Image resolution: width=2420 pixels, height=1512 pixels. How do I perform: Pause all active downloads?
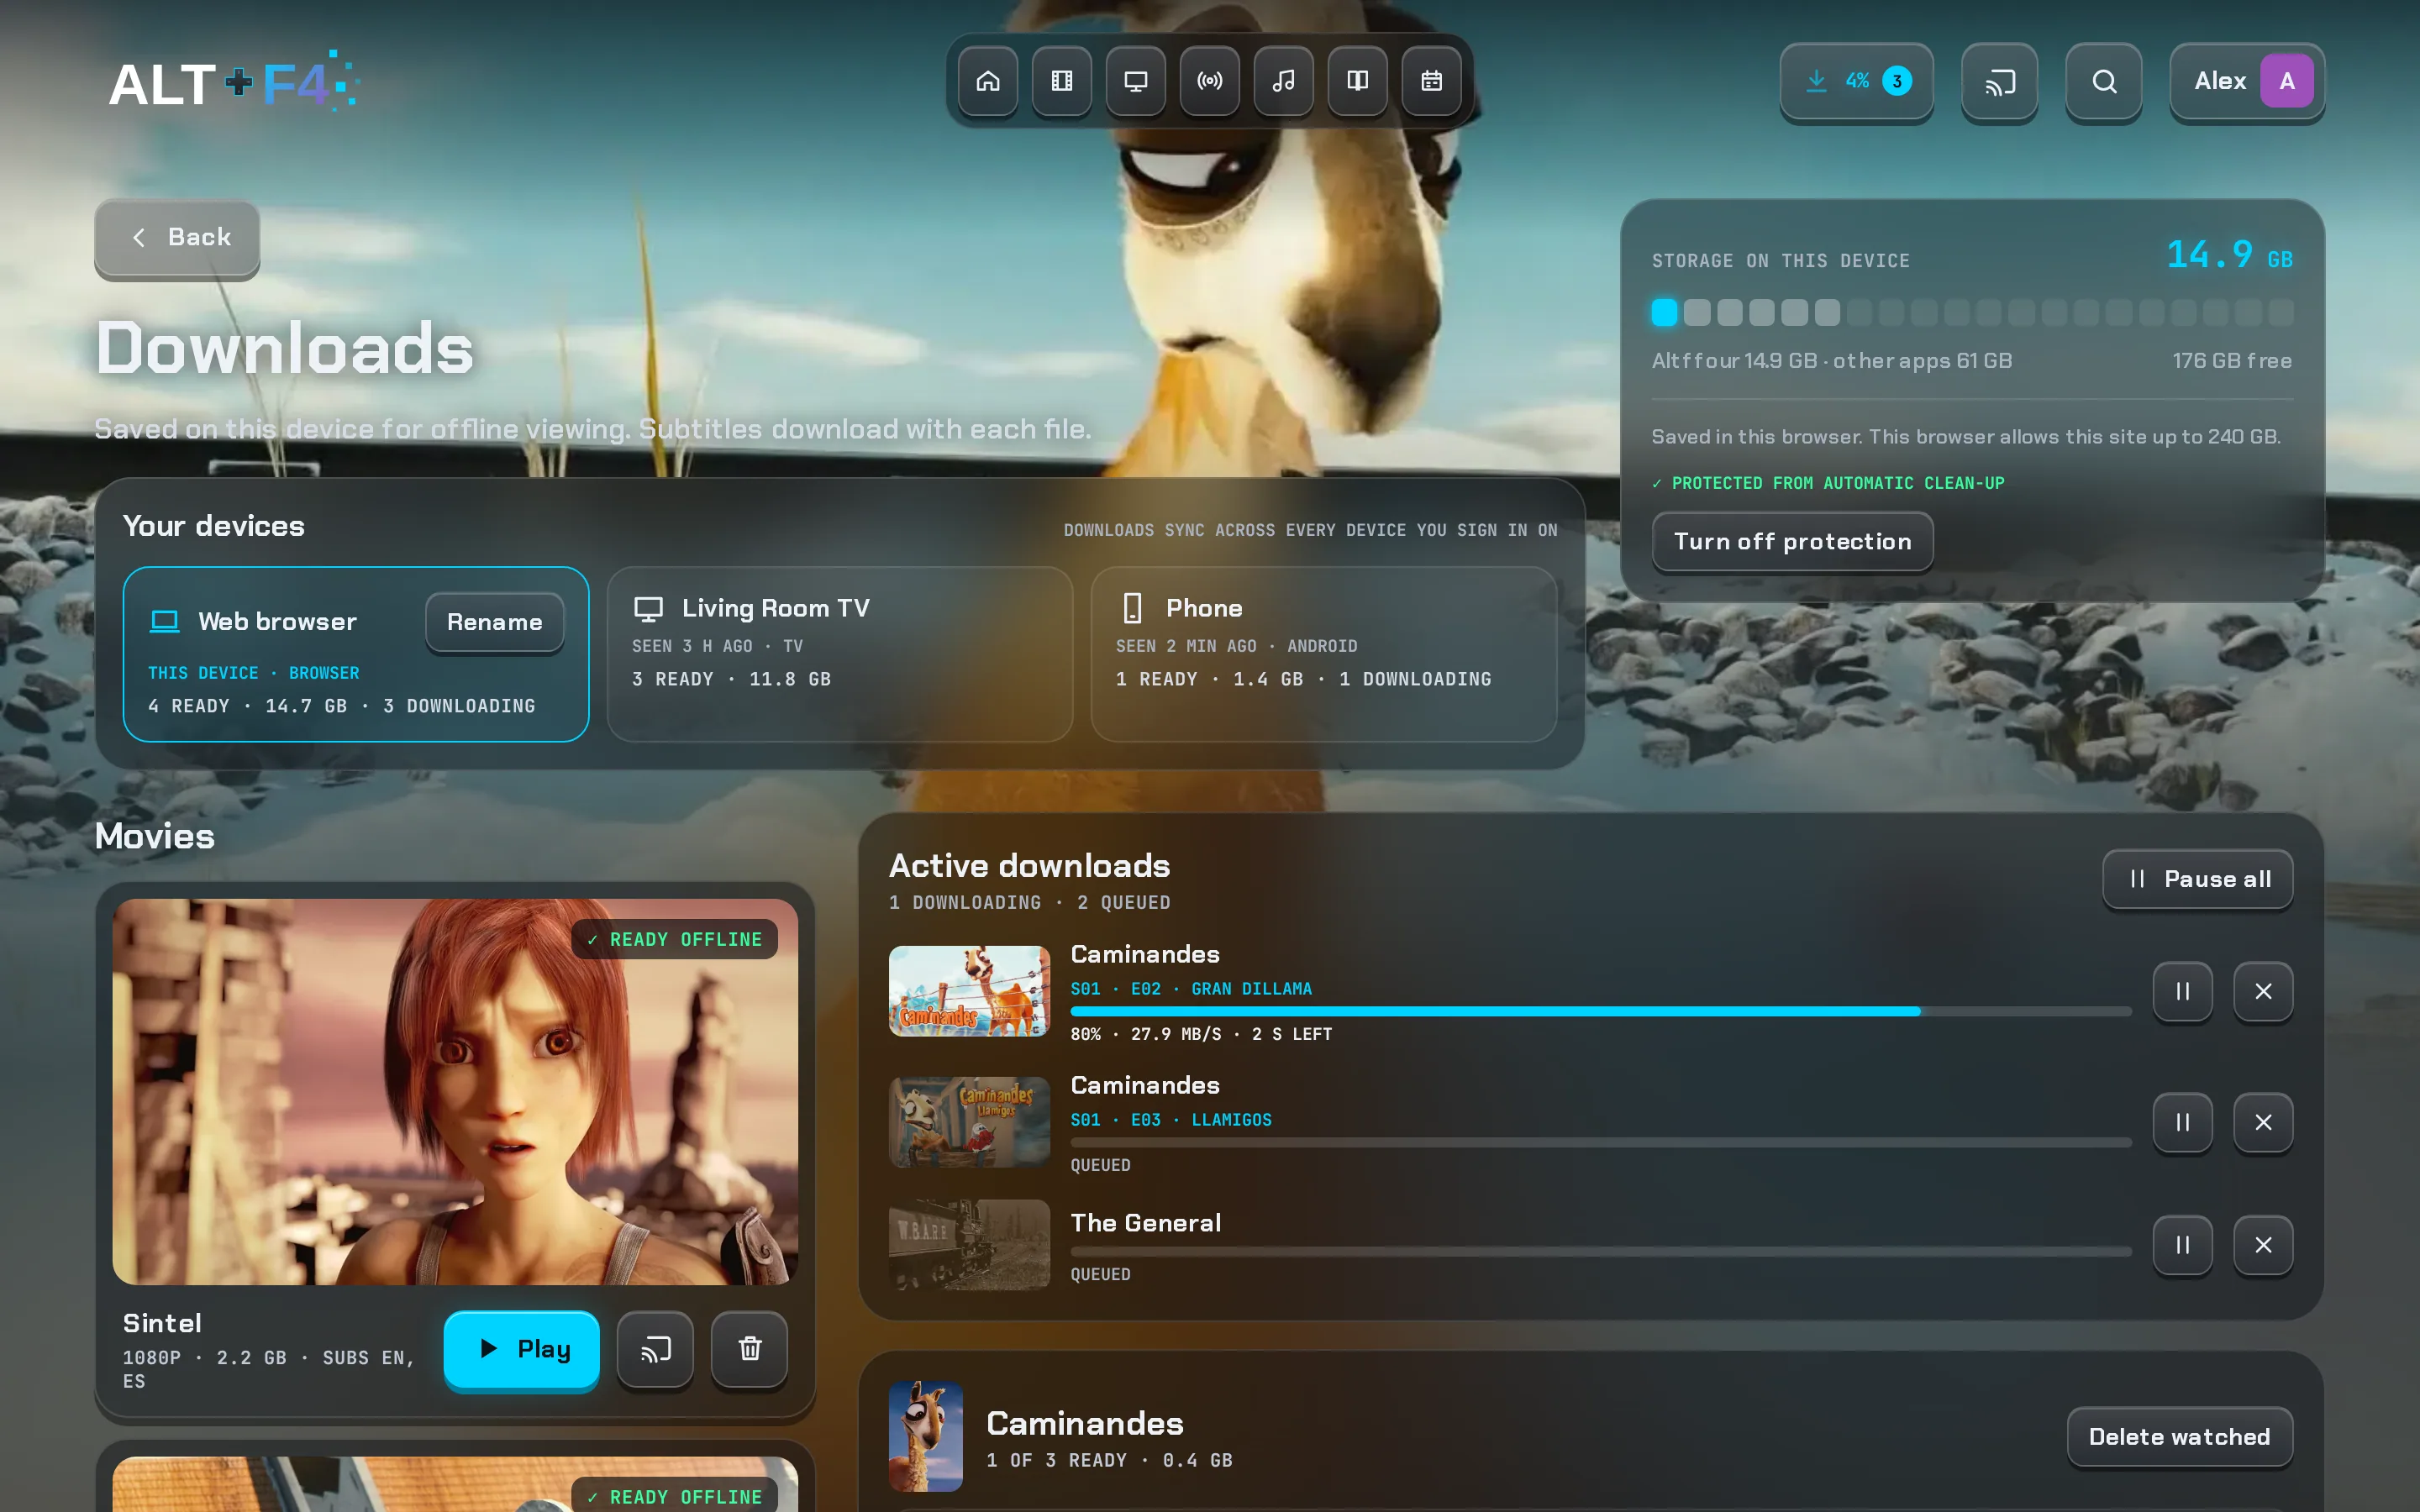click(x=2198, y=879)
